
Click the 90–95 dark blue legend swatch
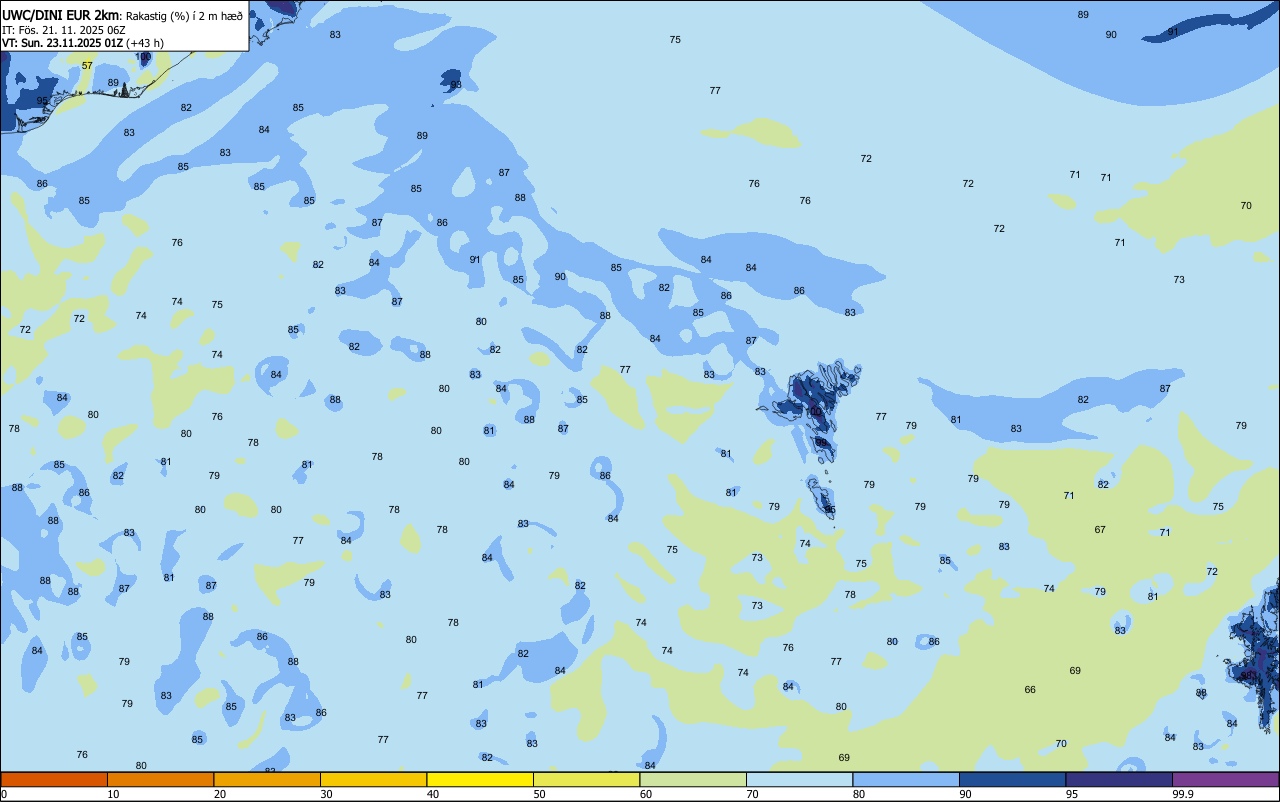[1012, 779]
